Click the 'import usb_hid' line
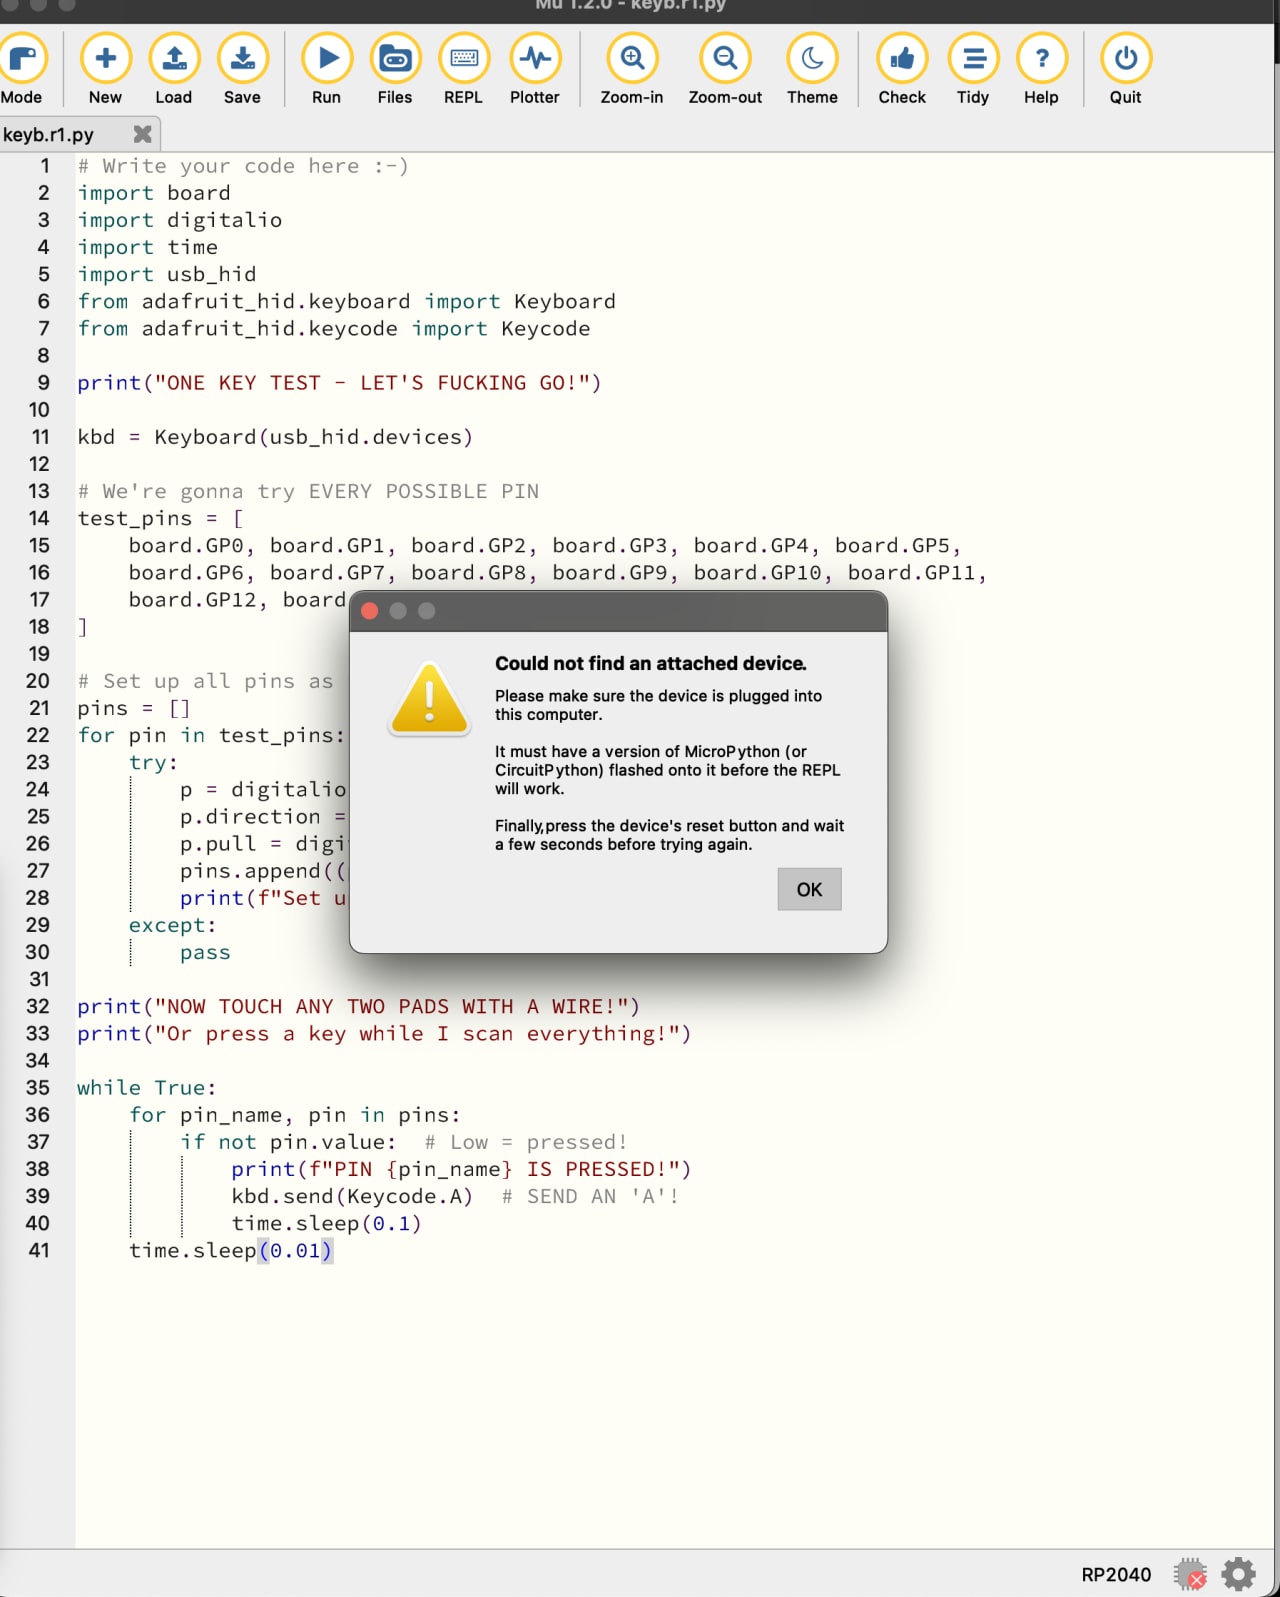This screenshot has height=1597, width=1280. [x=167, y=274]
